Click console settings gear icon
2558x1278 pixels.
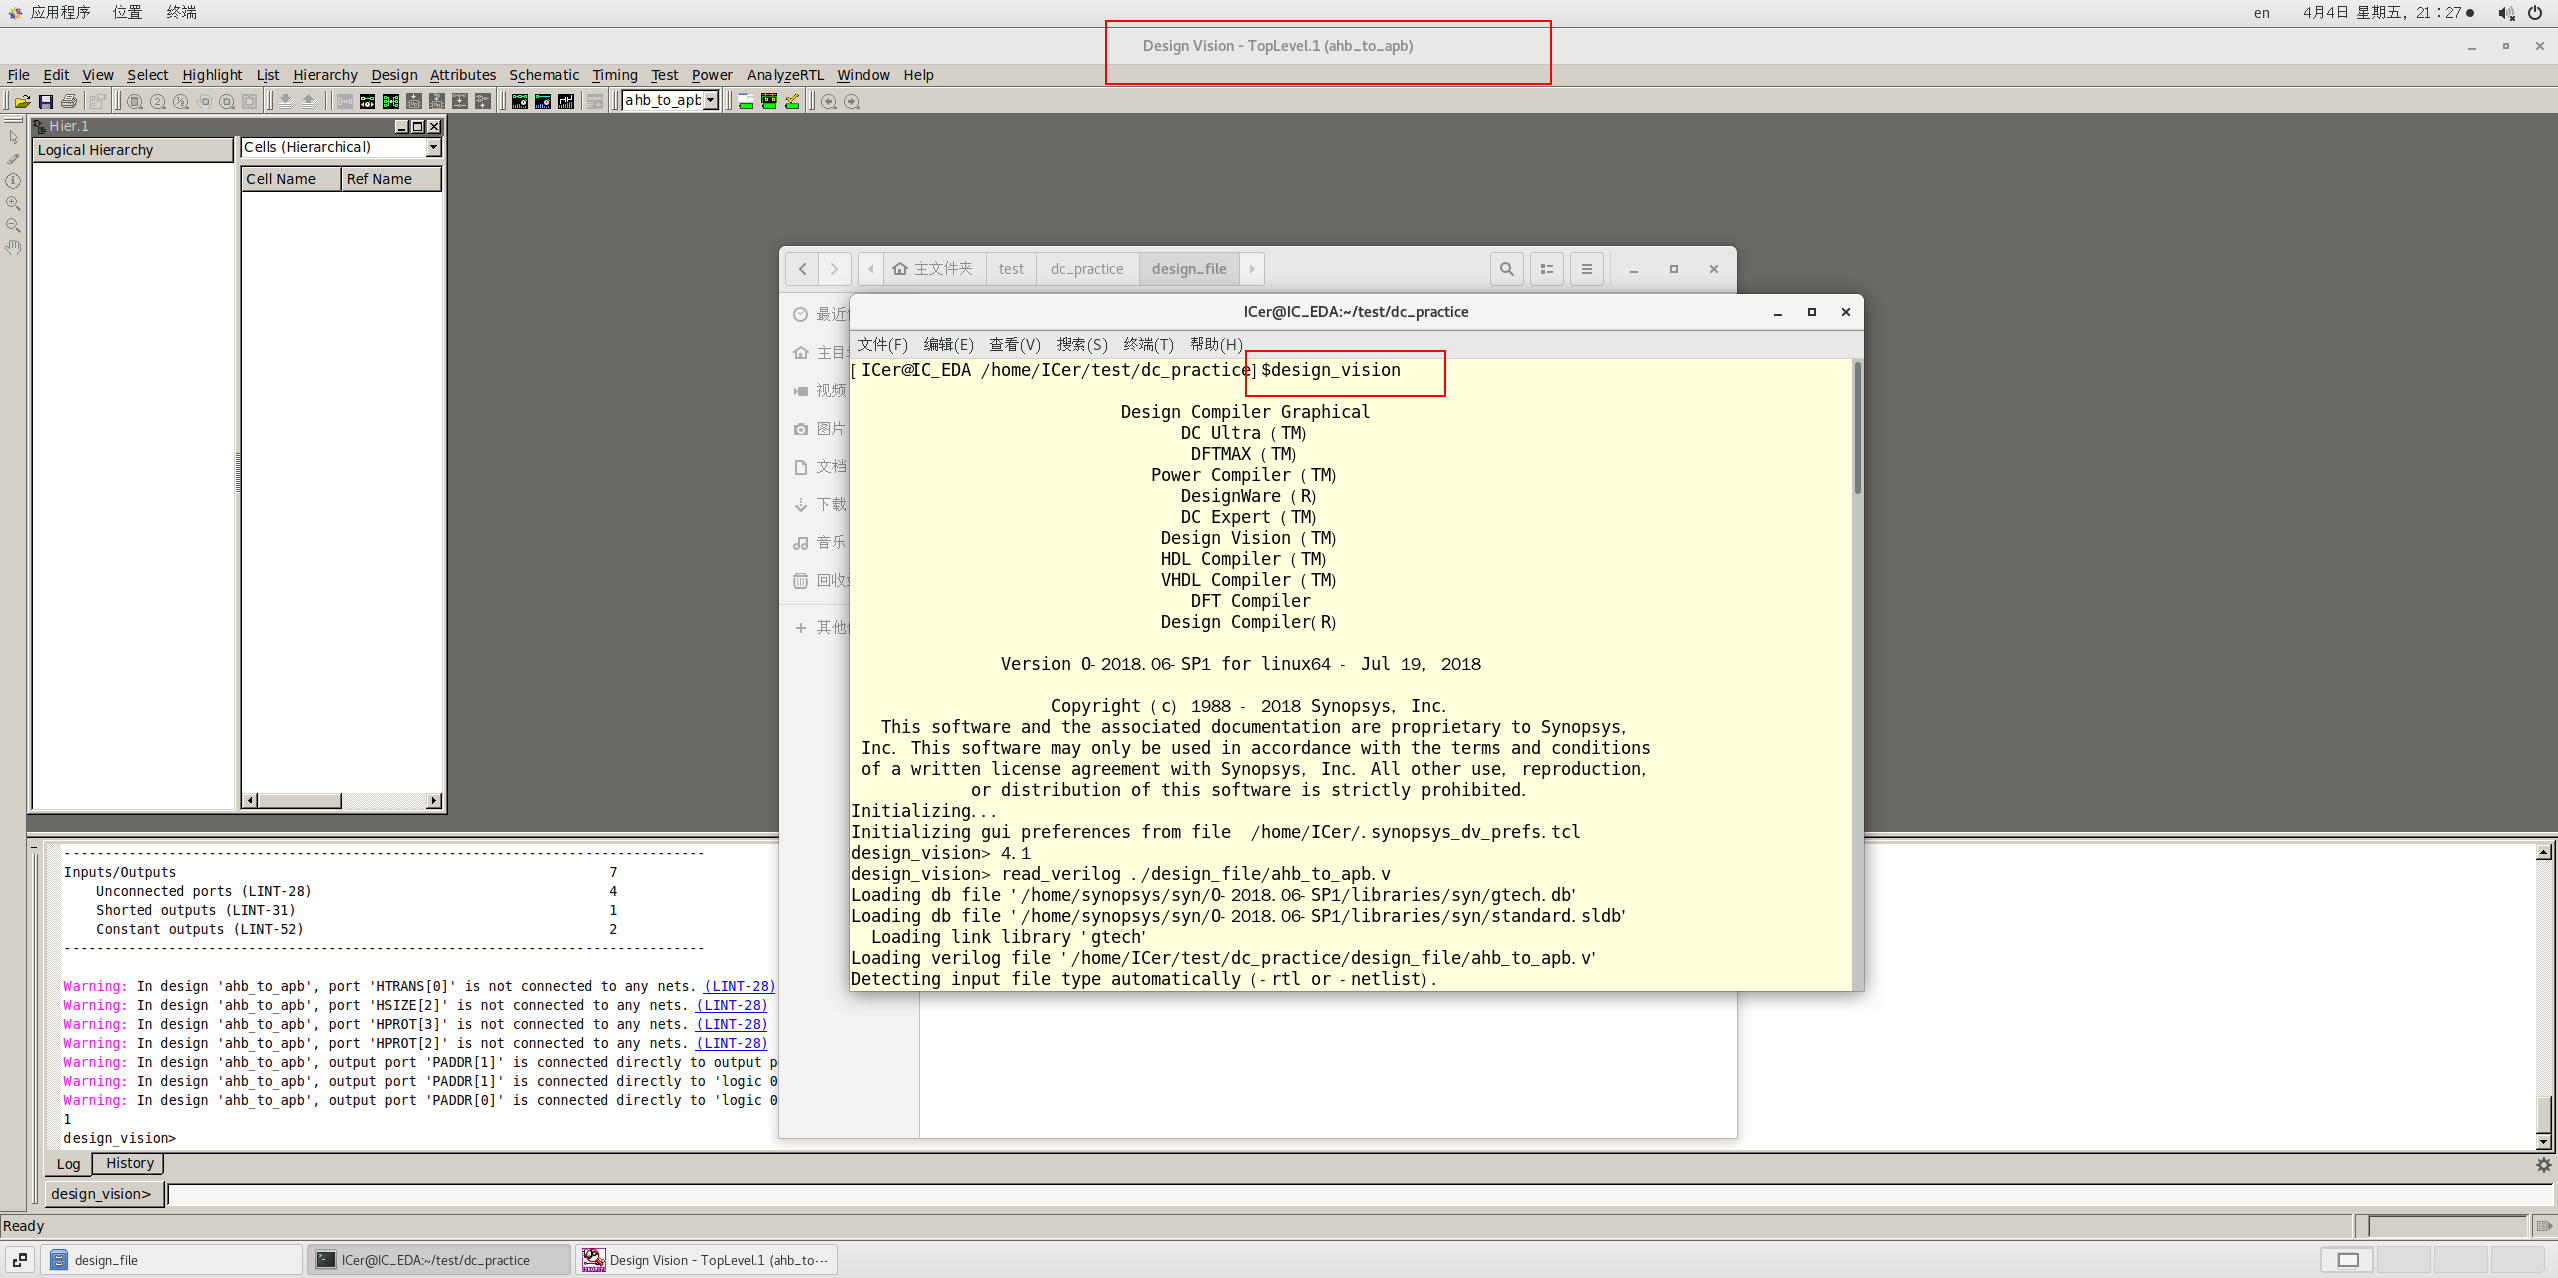coord(2543,1165)
